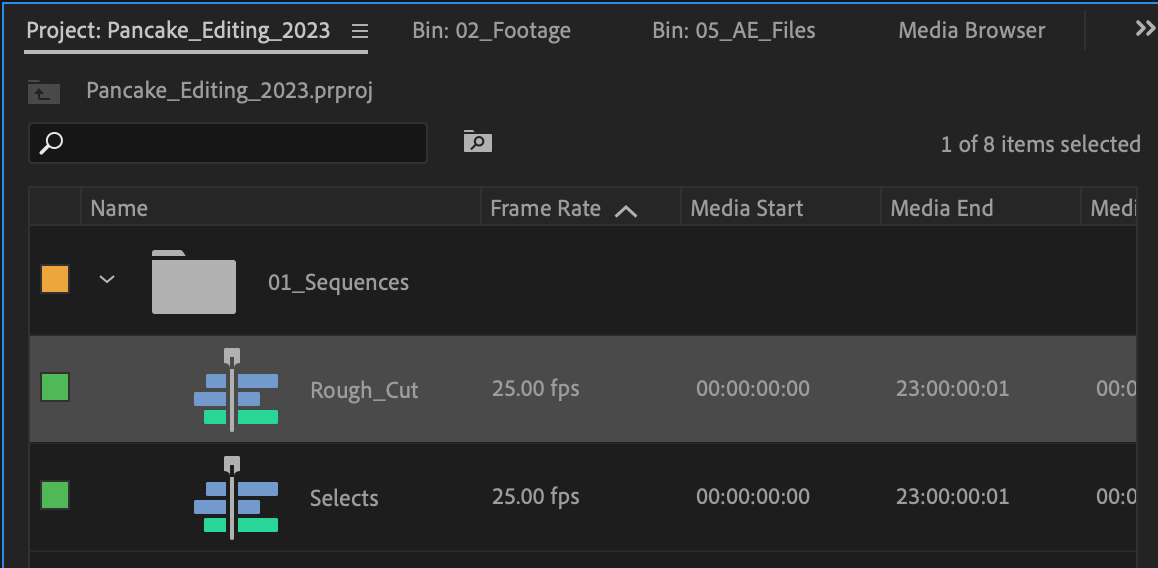Click the panel overflow double-chevron icon
The image size is (1158, 568).
coord(1145,29)
